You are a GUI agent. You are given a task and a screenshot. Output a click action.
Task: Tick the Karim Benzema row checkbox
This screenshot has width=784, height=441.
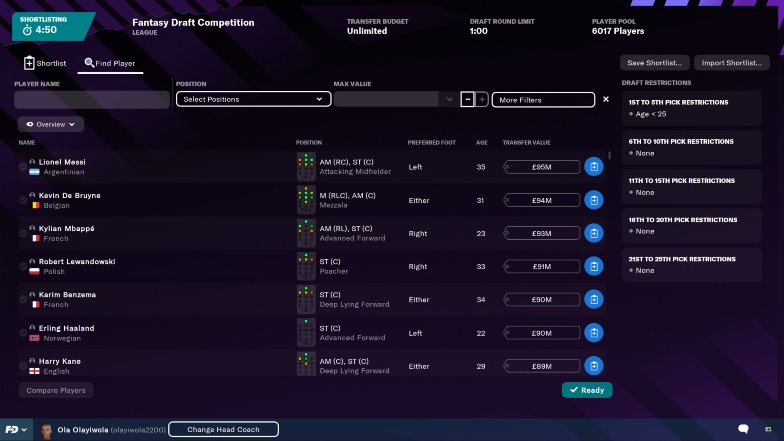coord(23,300)
